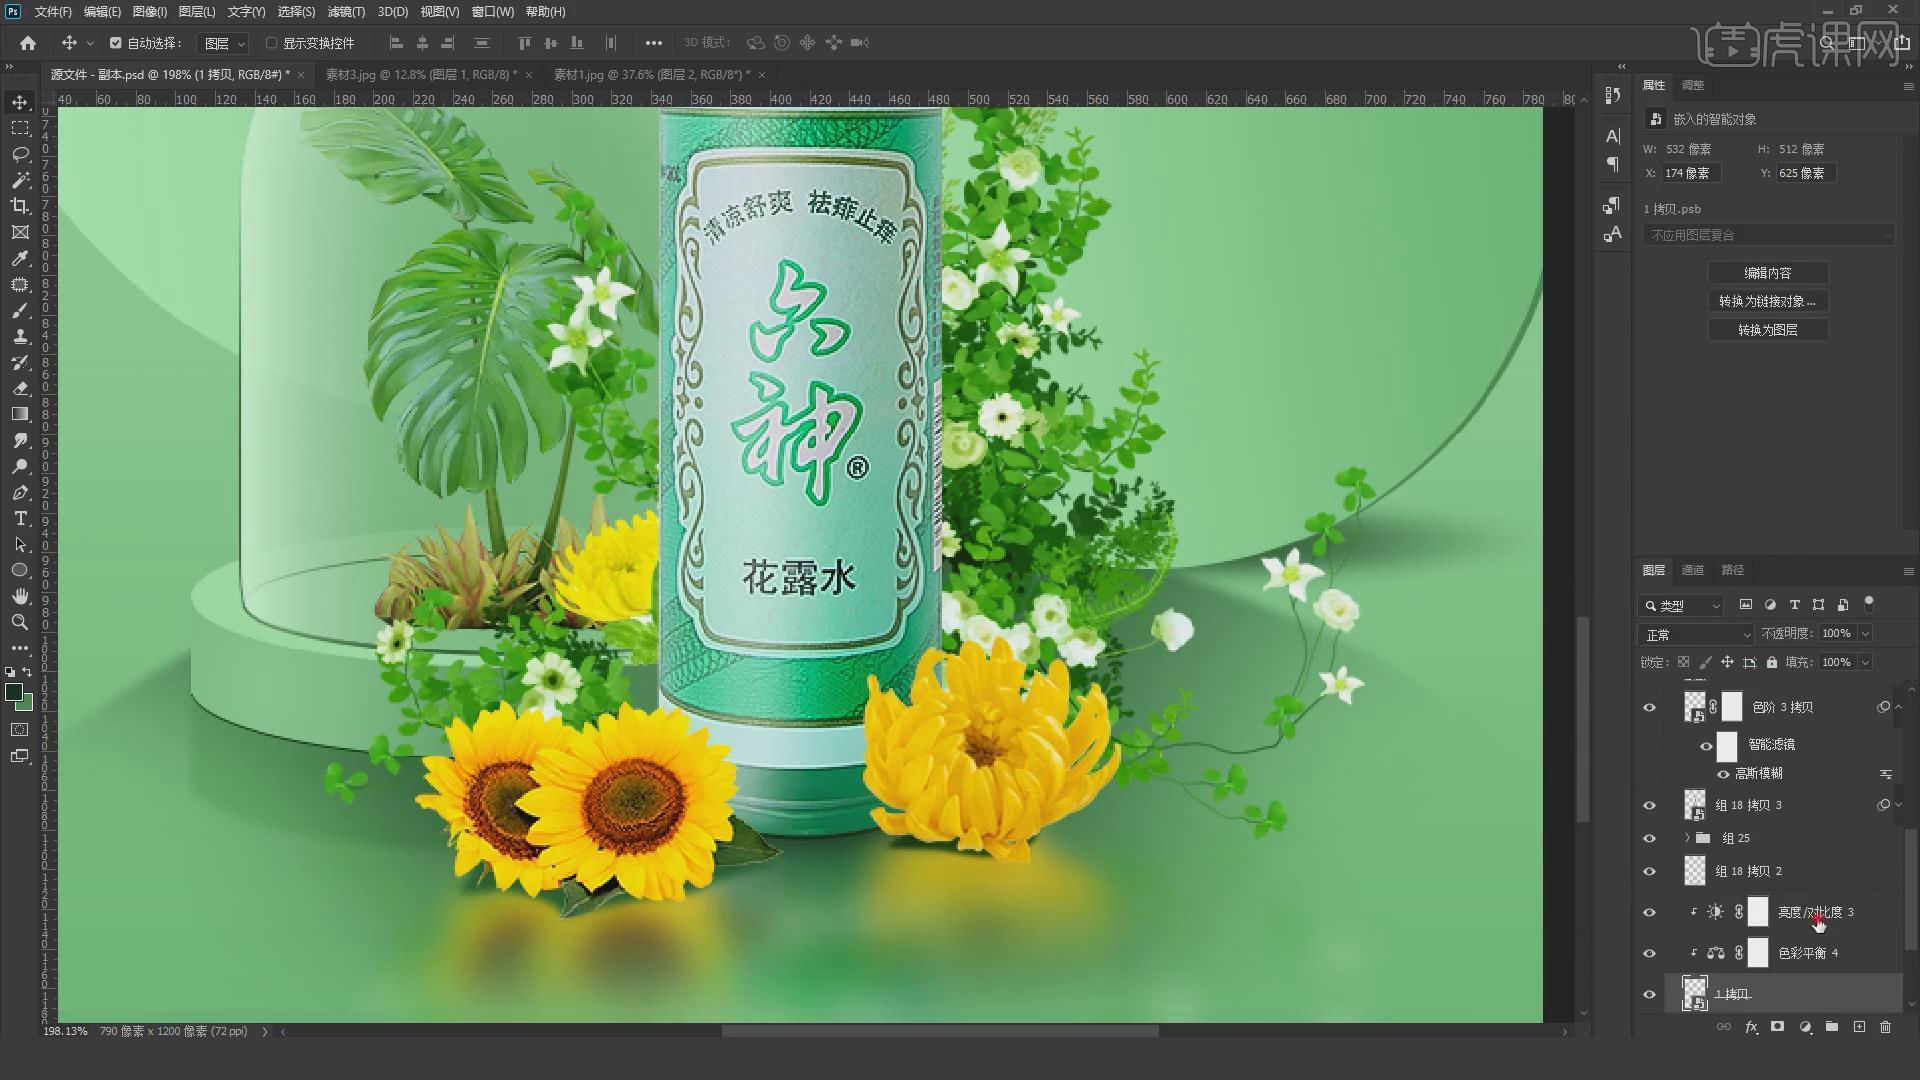Pick the Lasso tool
The height and width of the screenshot is (1080, 1920).
click(x=20, y=154)
